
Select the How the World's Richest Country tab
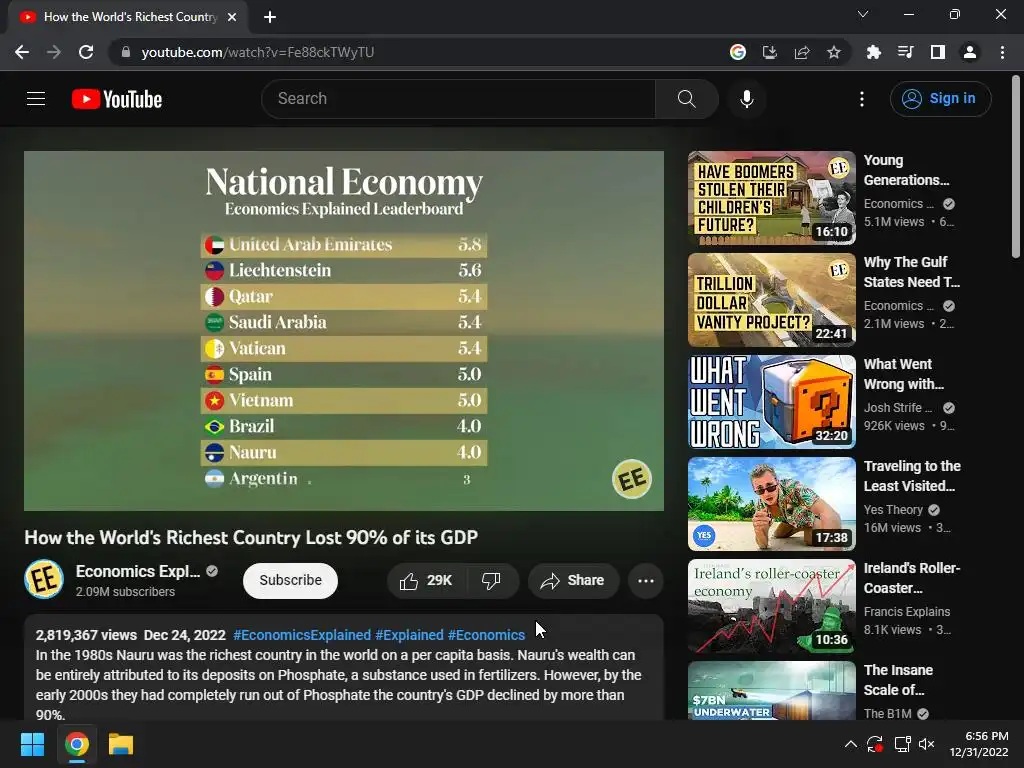tap(128, 17)
